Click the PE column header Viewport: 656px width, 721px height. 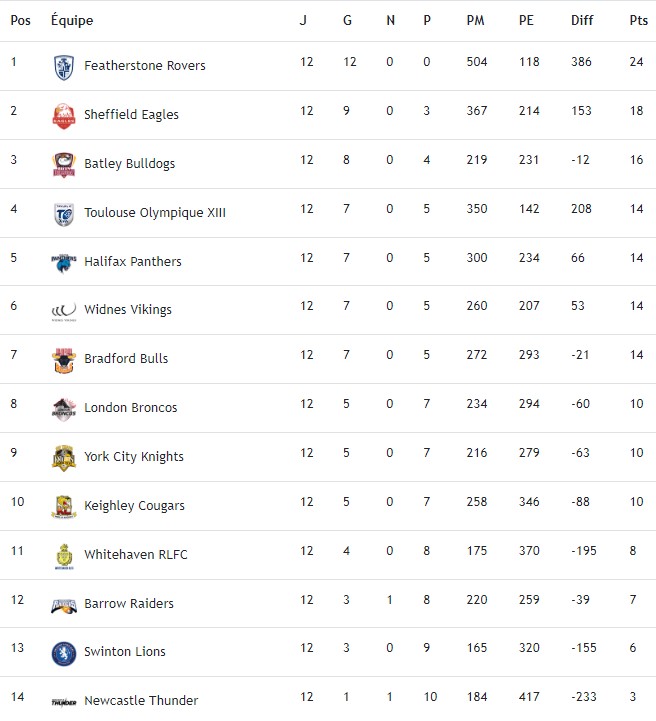(528, 20)
